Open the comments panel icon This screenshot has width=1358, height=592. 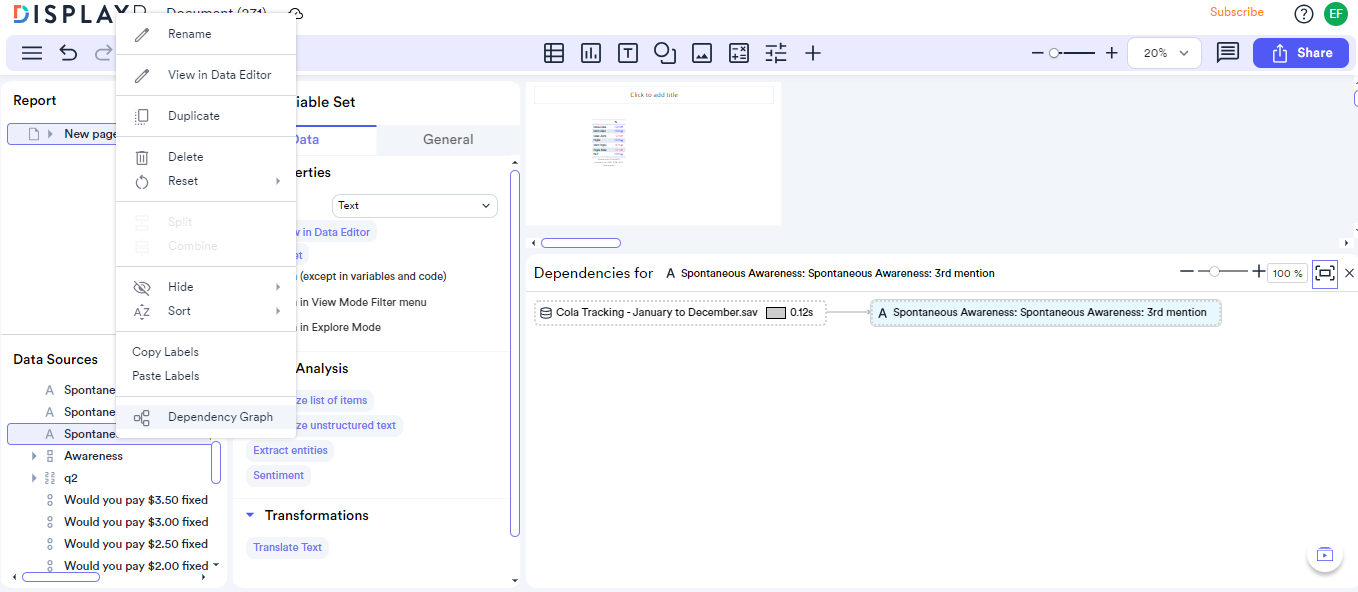pos(1228,53)
